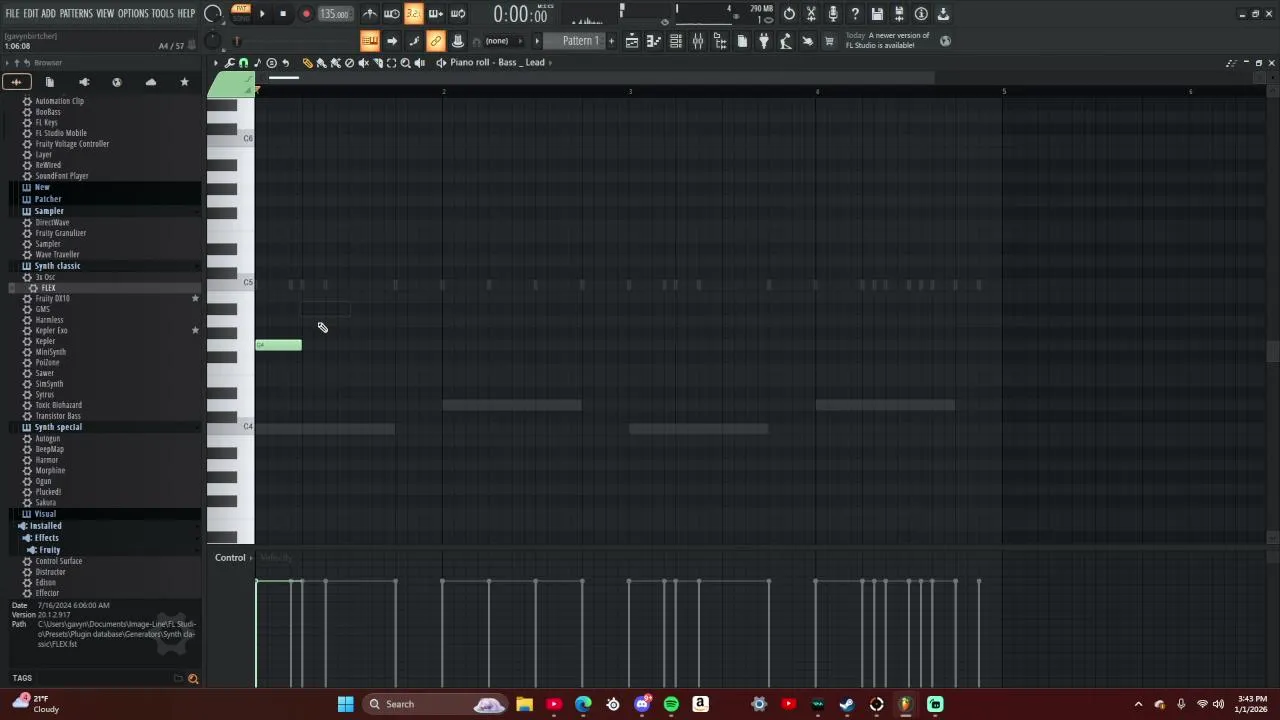1280x720 pixels.
Task: Open the piano roll menu arrow
Action: pos(215,63)
